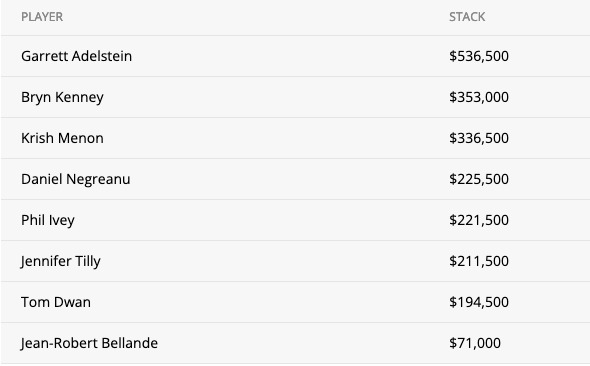The width and height of the screenshot is (590, 366).
Task: Select the Phil Ivey player name
Action: 48,220
